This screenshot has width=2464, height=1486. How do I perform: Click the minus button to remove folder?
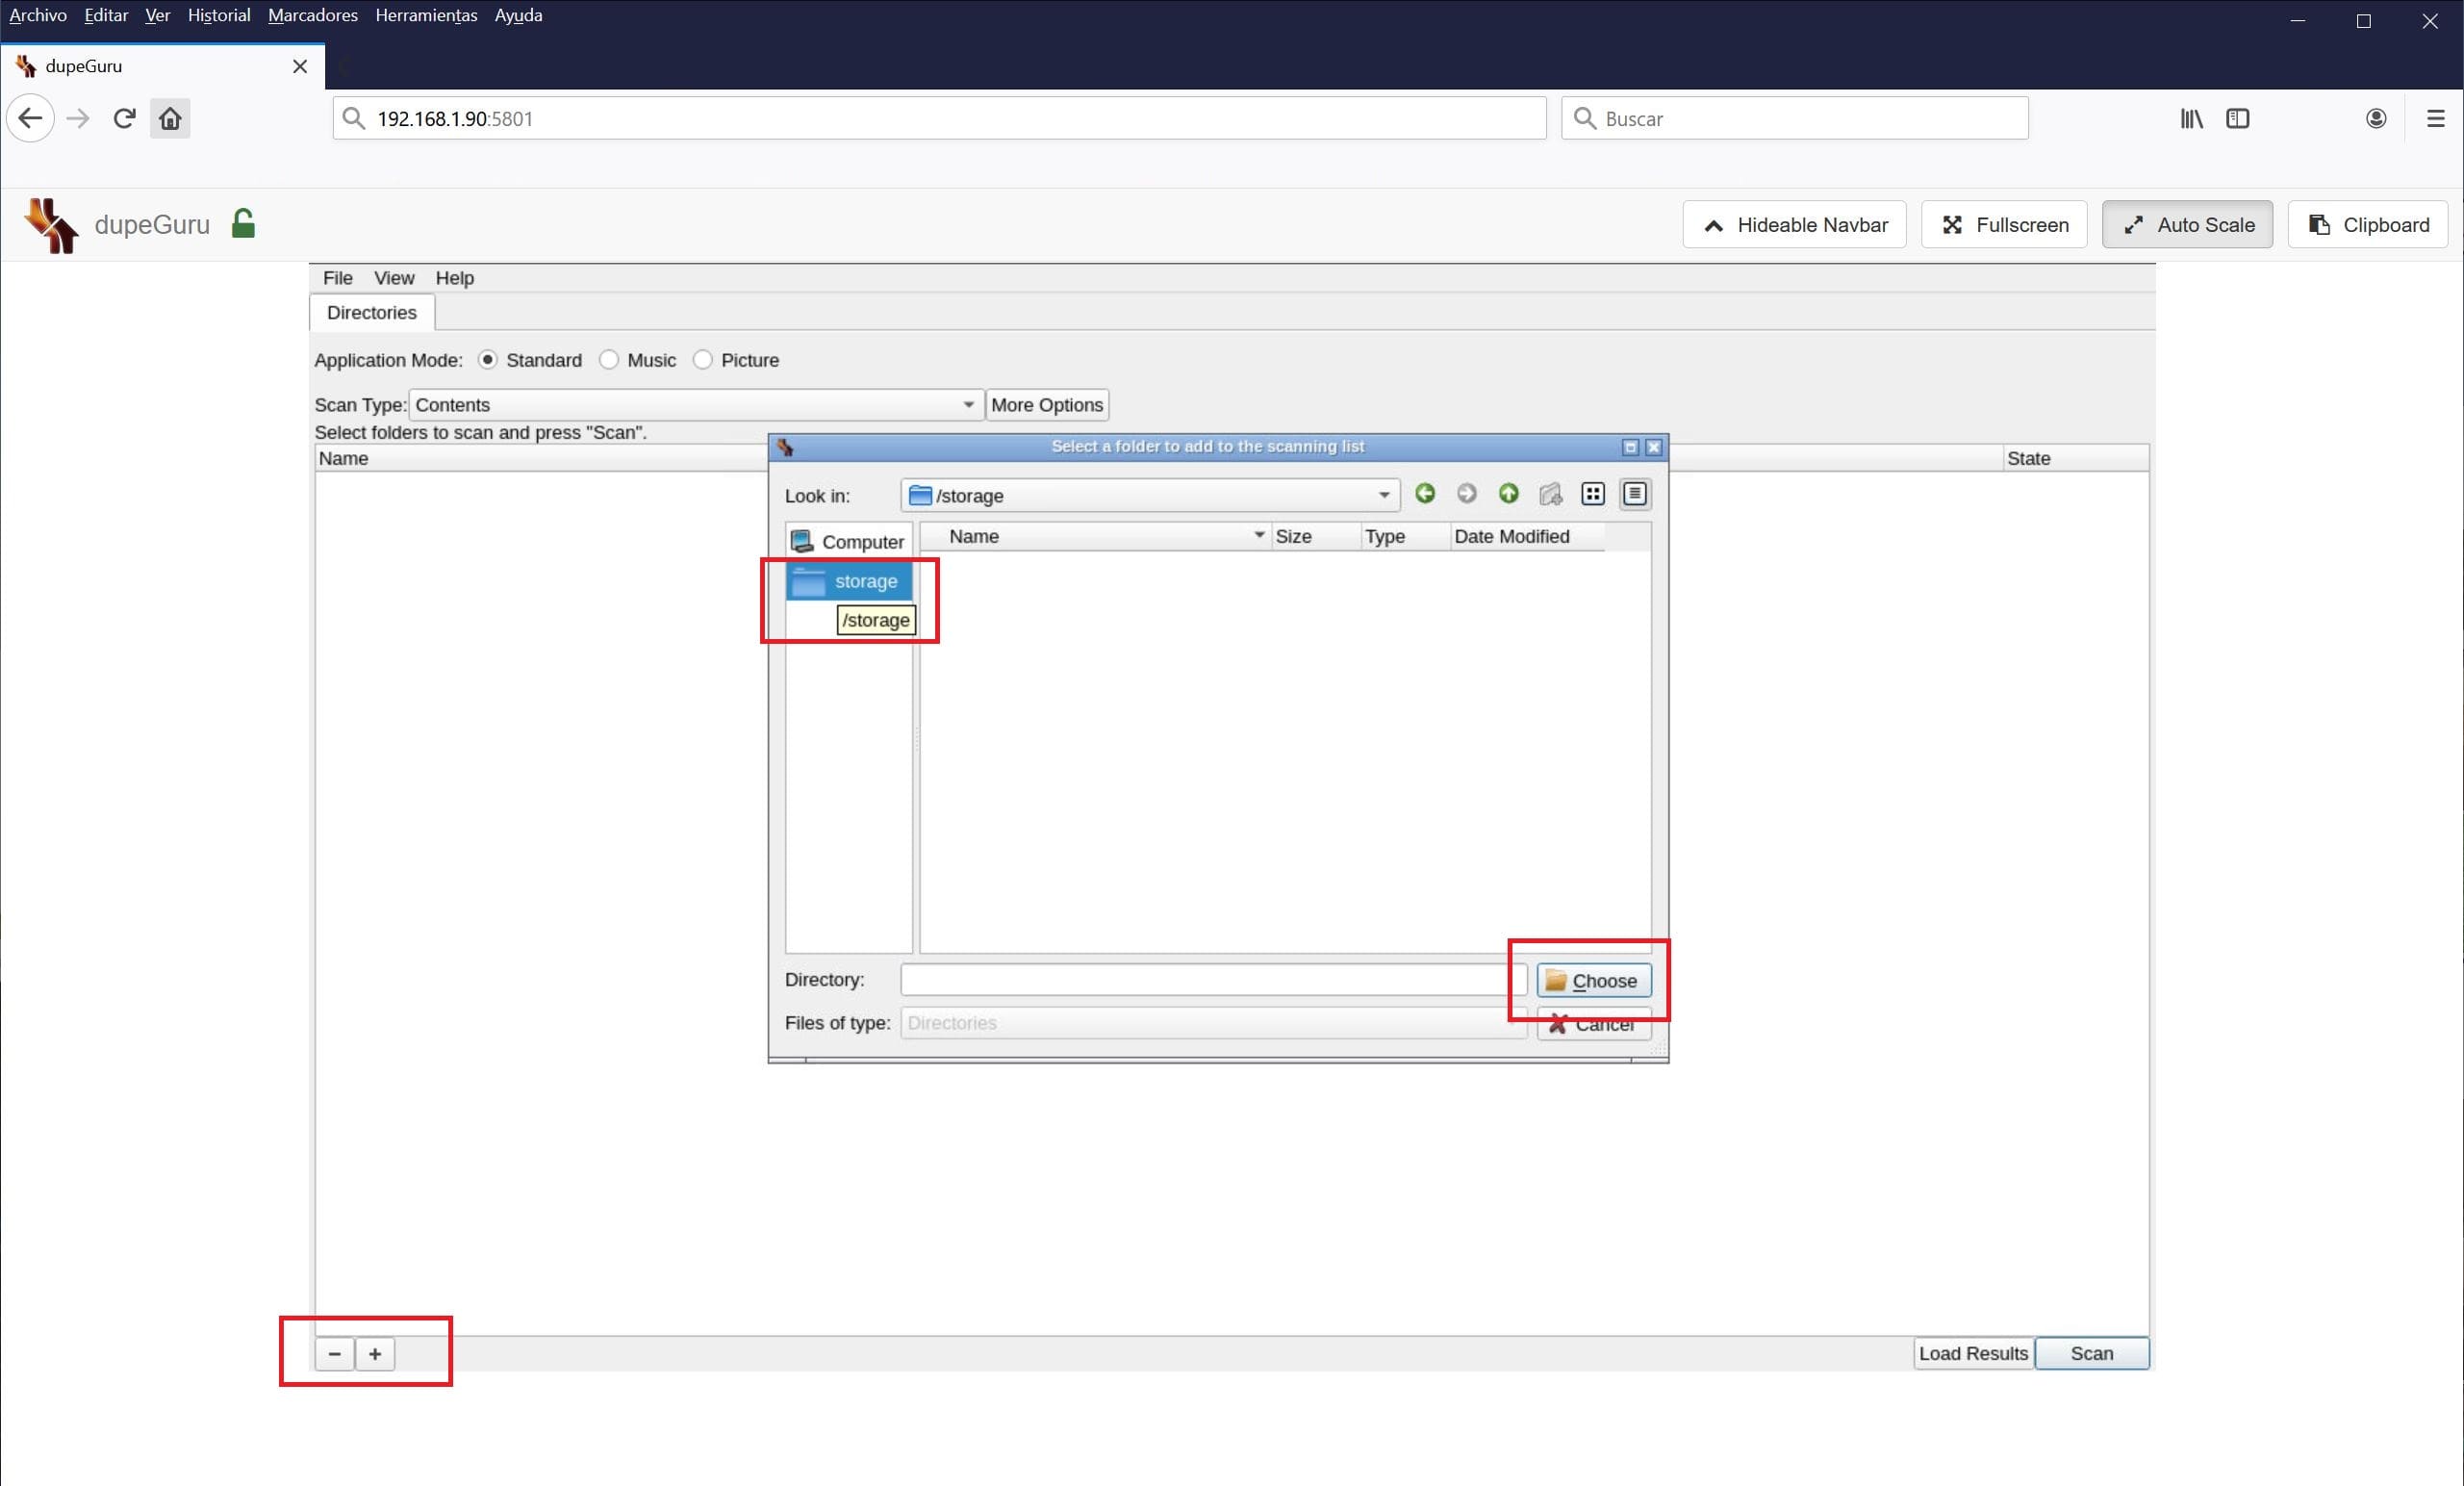(x=335, y=1354)
